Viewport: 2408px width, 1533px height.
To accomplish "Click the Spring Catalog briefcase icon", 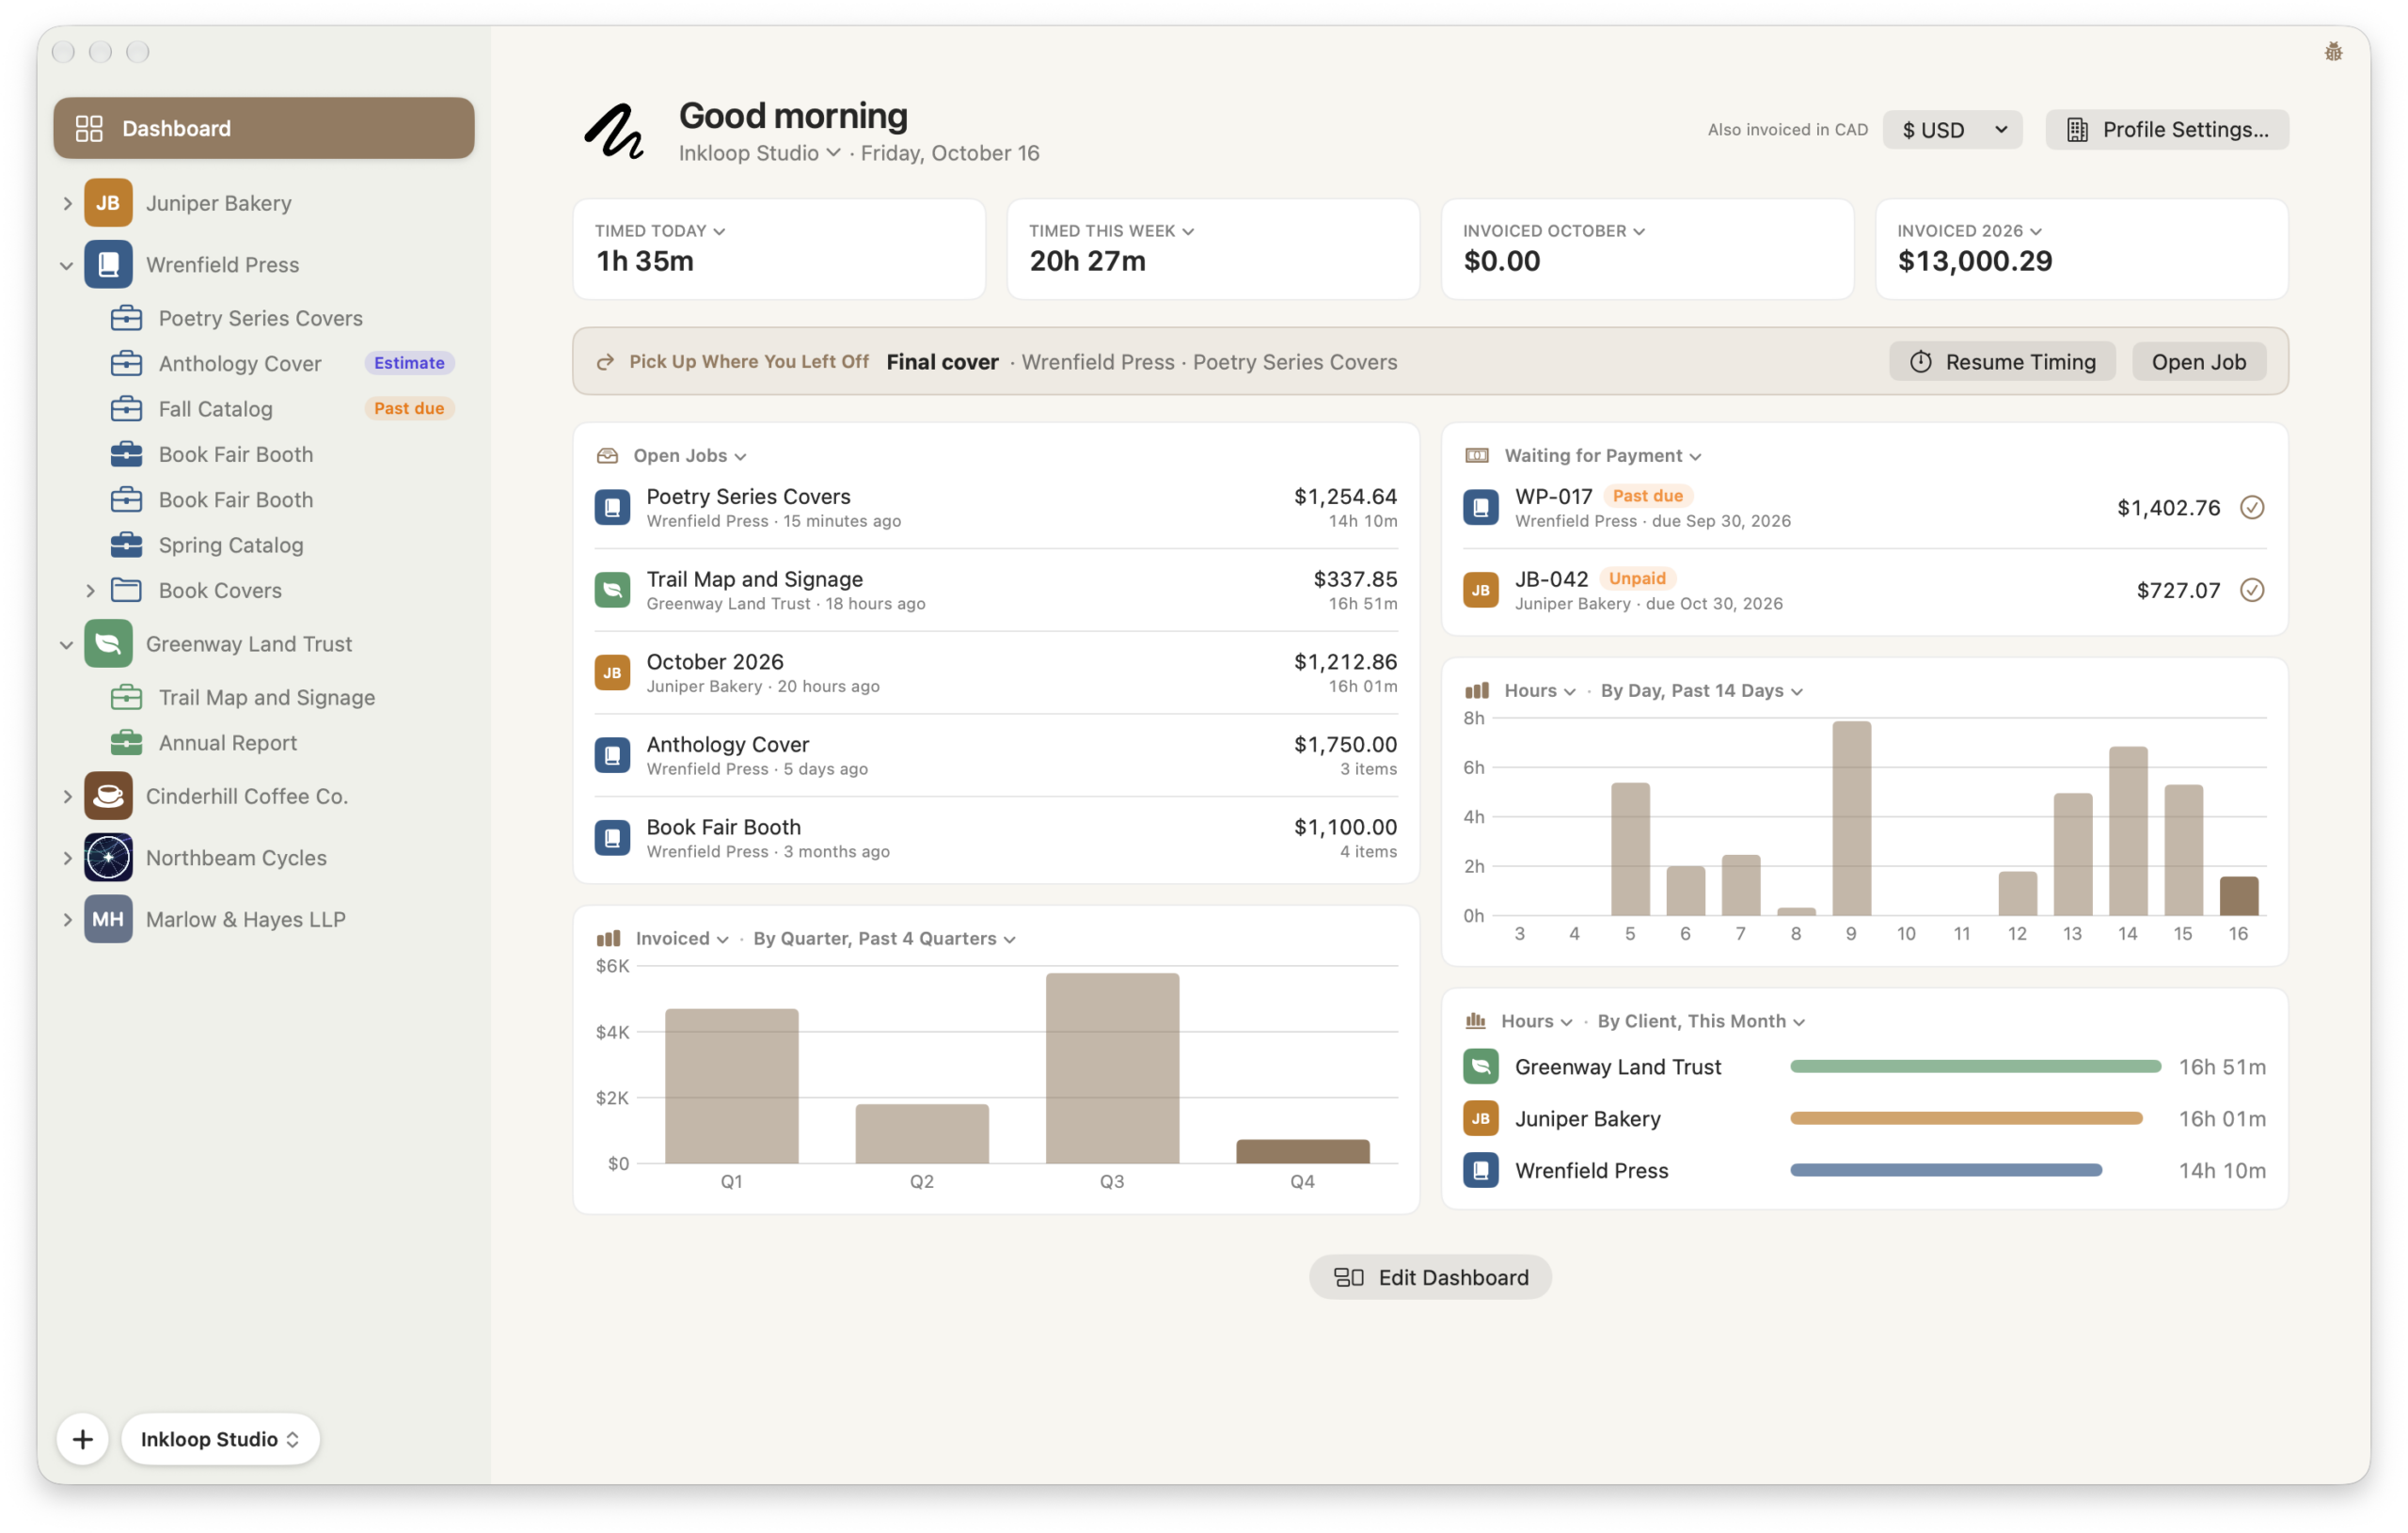I will [126, 545].
